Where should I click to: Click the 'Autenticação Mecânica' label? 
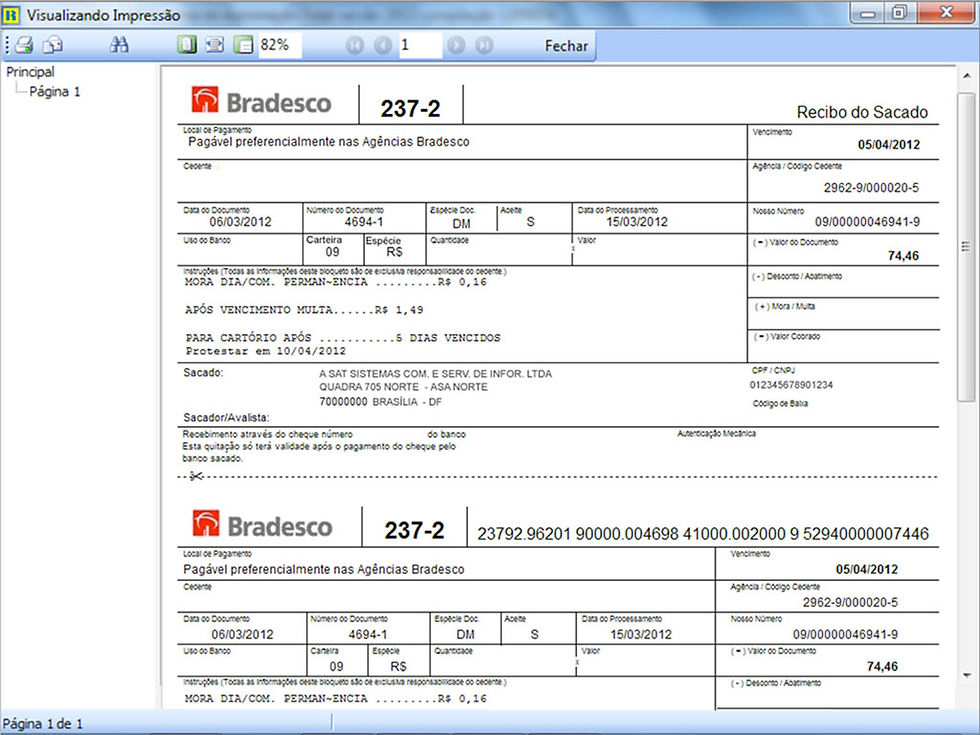(x=716, y=433)
